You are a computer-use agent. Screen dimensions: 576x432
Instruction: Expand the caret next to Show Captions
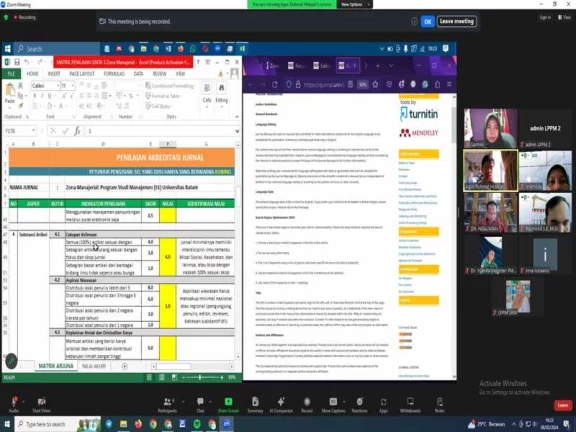[344, 401]
